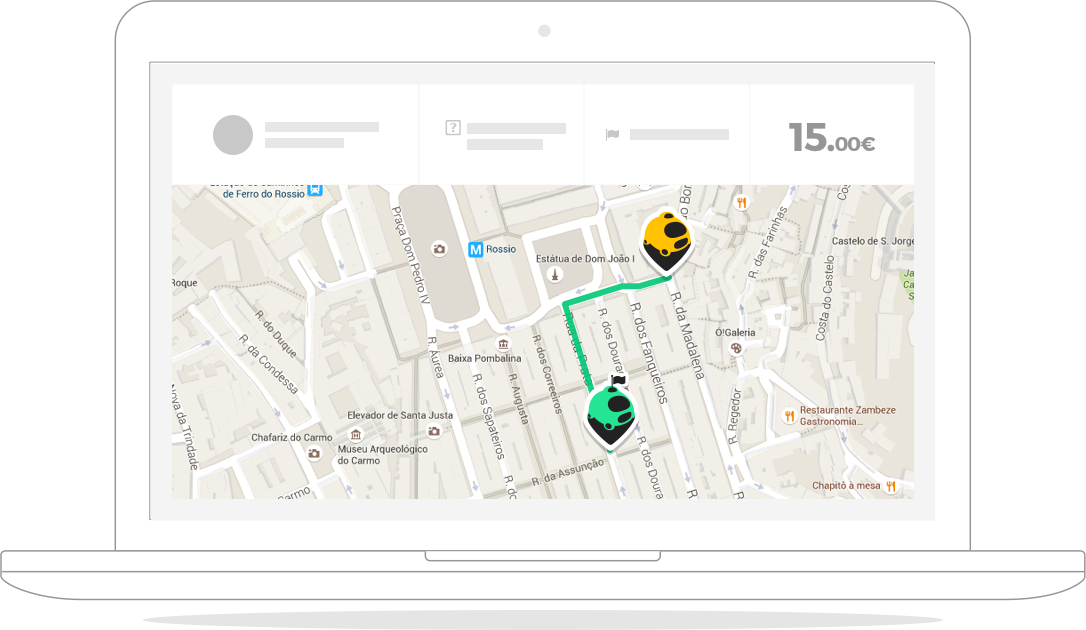Select the Rossio metro station icon
This screenshot has width=1086, height=630.
coord(476,249)
